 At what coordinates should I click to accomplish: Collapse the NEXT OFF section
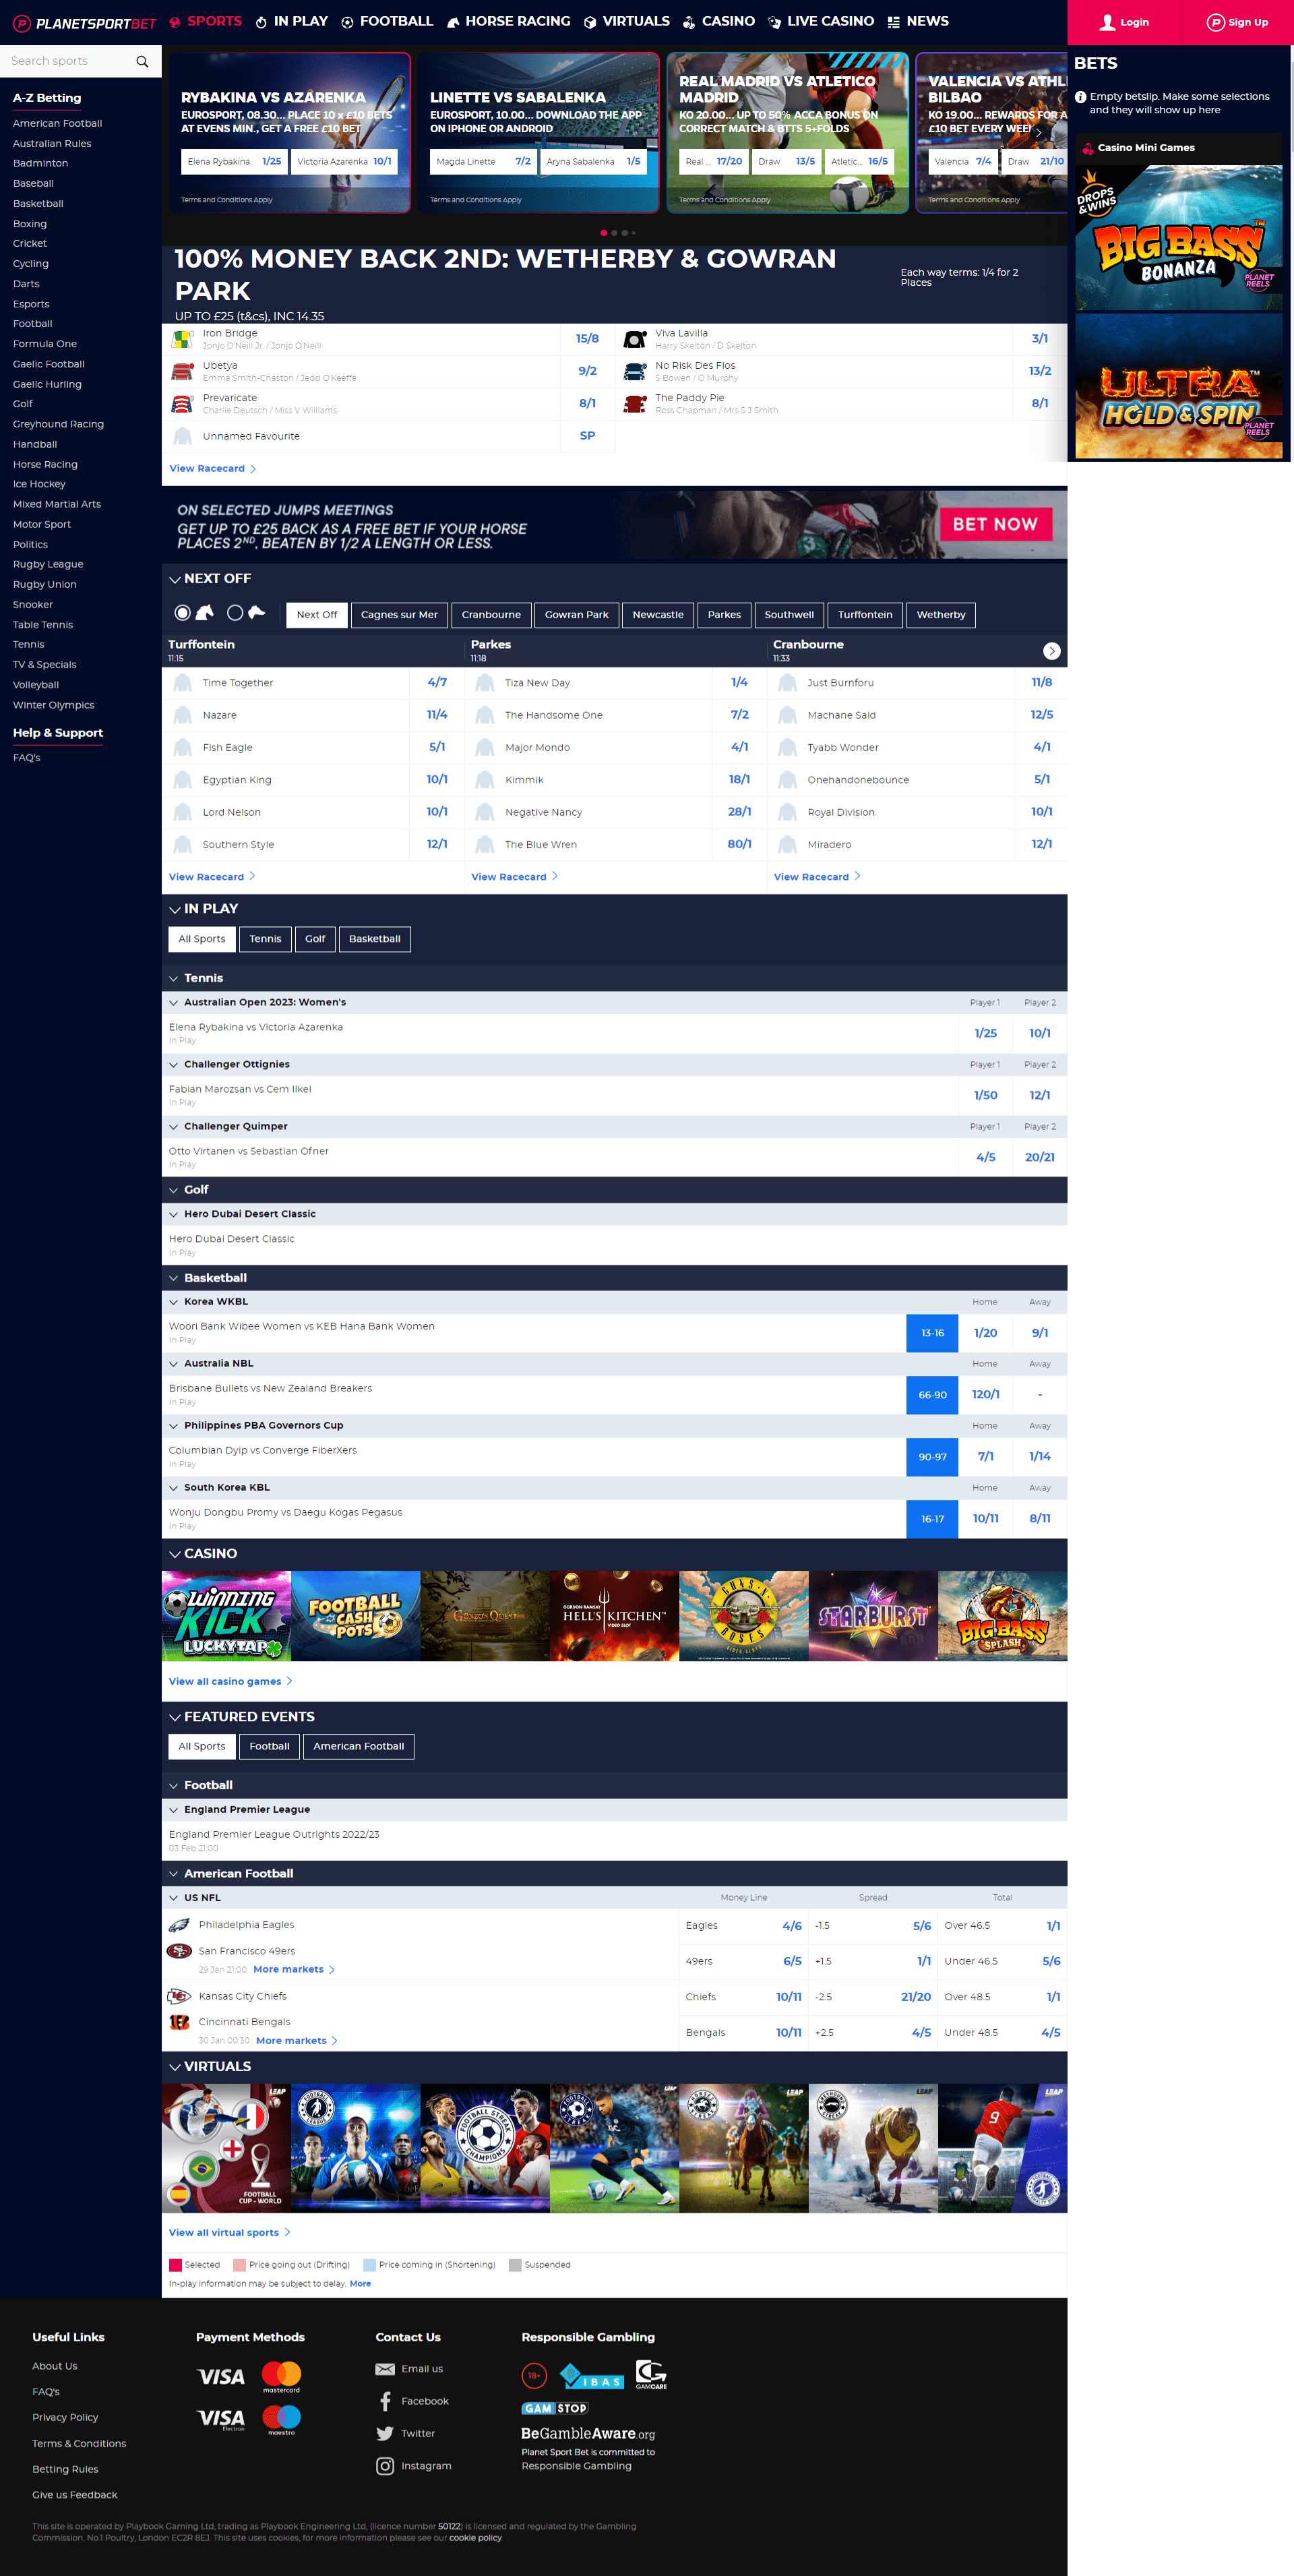(x=175, y=579)
